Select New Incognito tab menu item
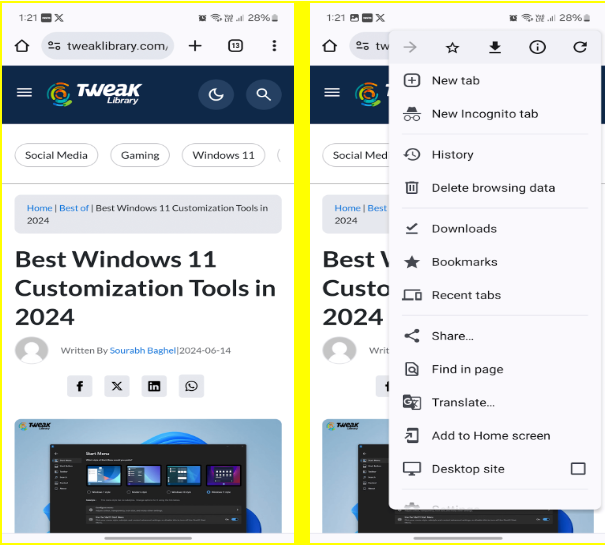The image size is (605, 545). 495,114
